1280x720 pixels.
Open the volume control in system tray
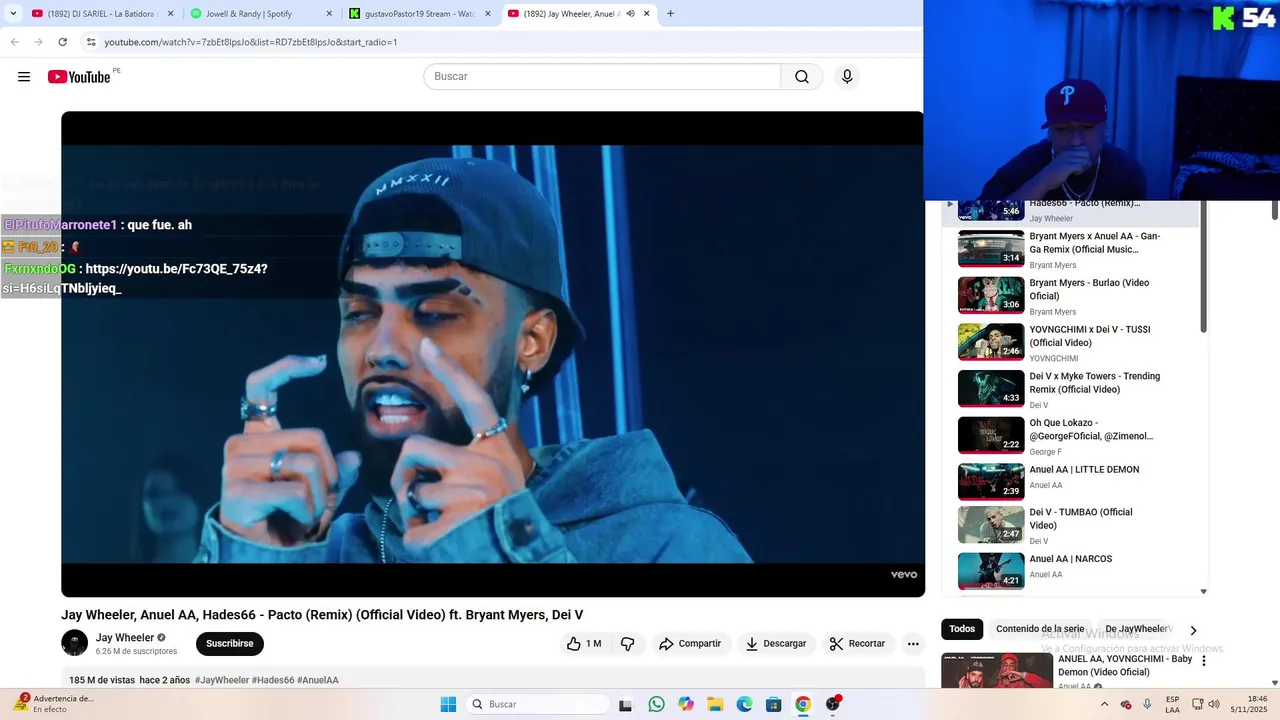pos(1214,704)
